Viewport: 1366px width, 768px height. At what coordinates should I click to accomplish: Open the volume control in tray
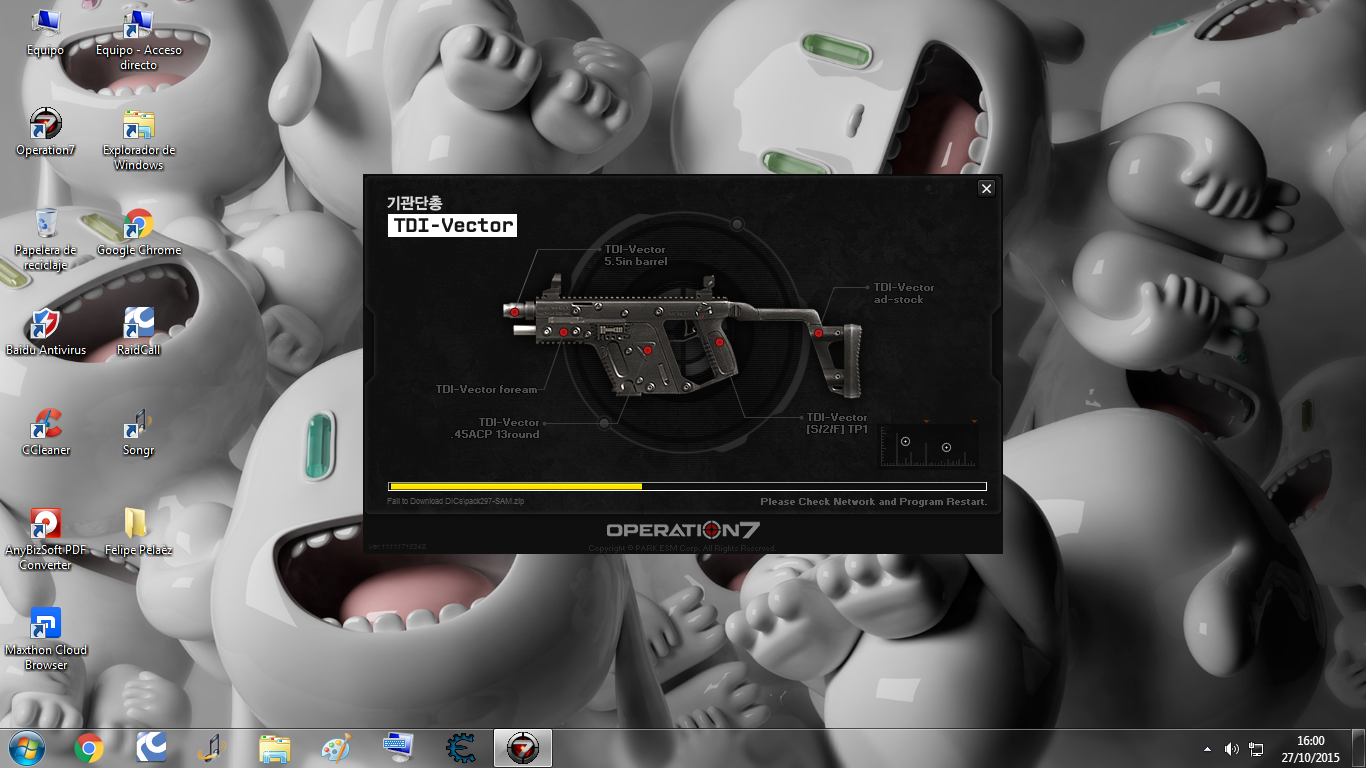coord(1232,749)
